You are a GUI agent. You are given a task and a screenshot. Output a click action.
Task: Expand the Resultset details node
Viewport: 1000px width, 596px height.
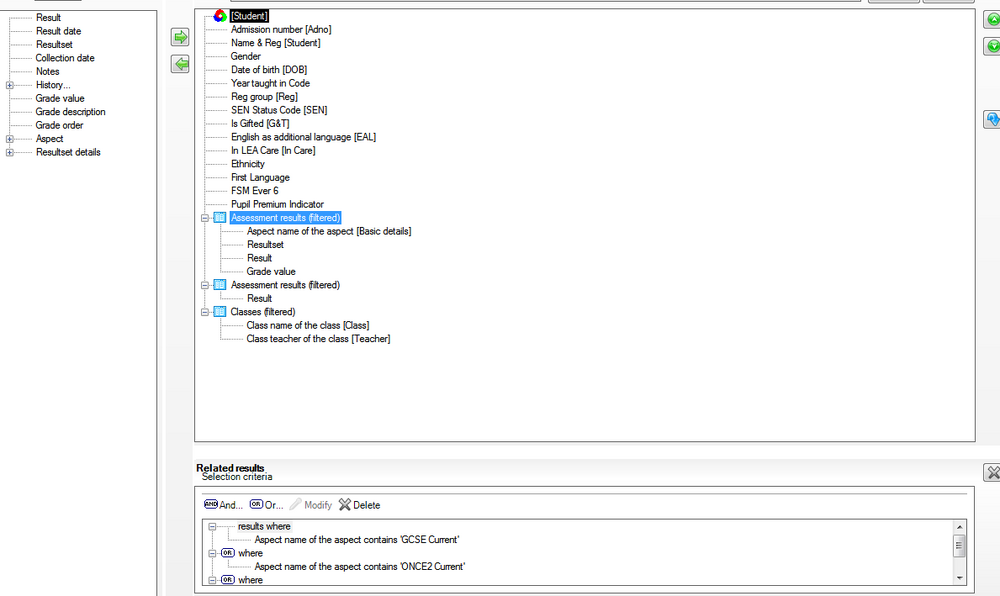click(x=10, y=152)
